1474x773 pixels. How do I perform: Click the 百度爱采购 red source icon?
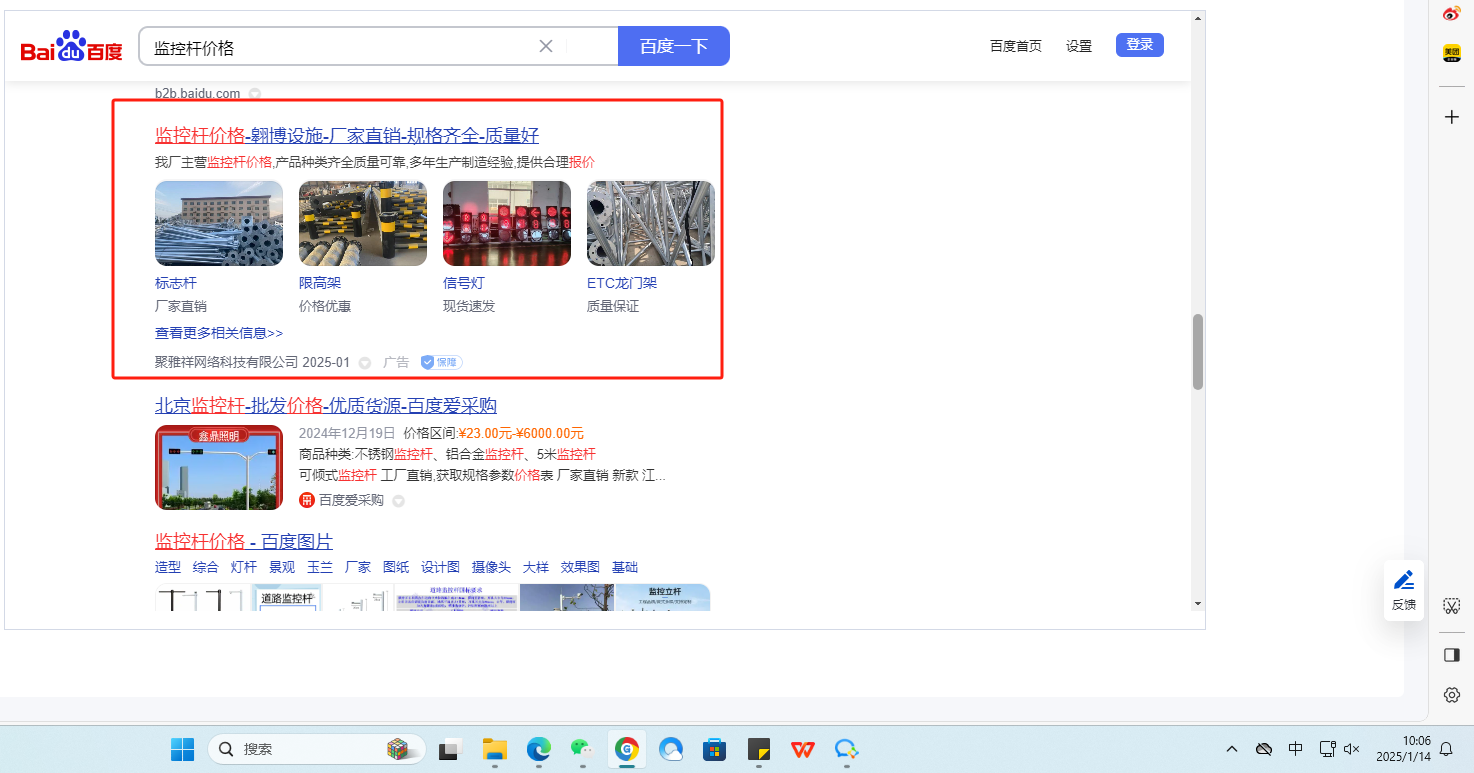tap(307, 500)
